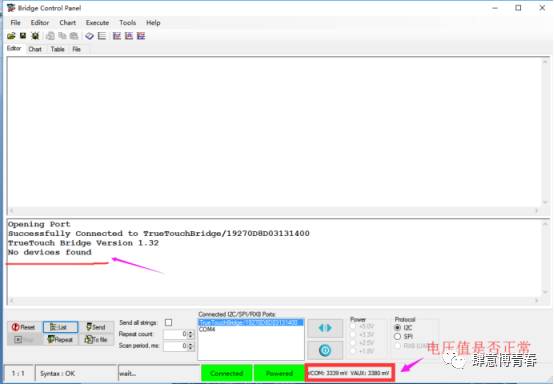Image resolution: width=554 pixels, height=385 pixels.
Task: Click the editor horizontal scrollbar
Action: [x=274, y=211]
